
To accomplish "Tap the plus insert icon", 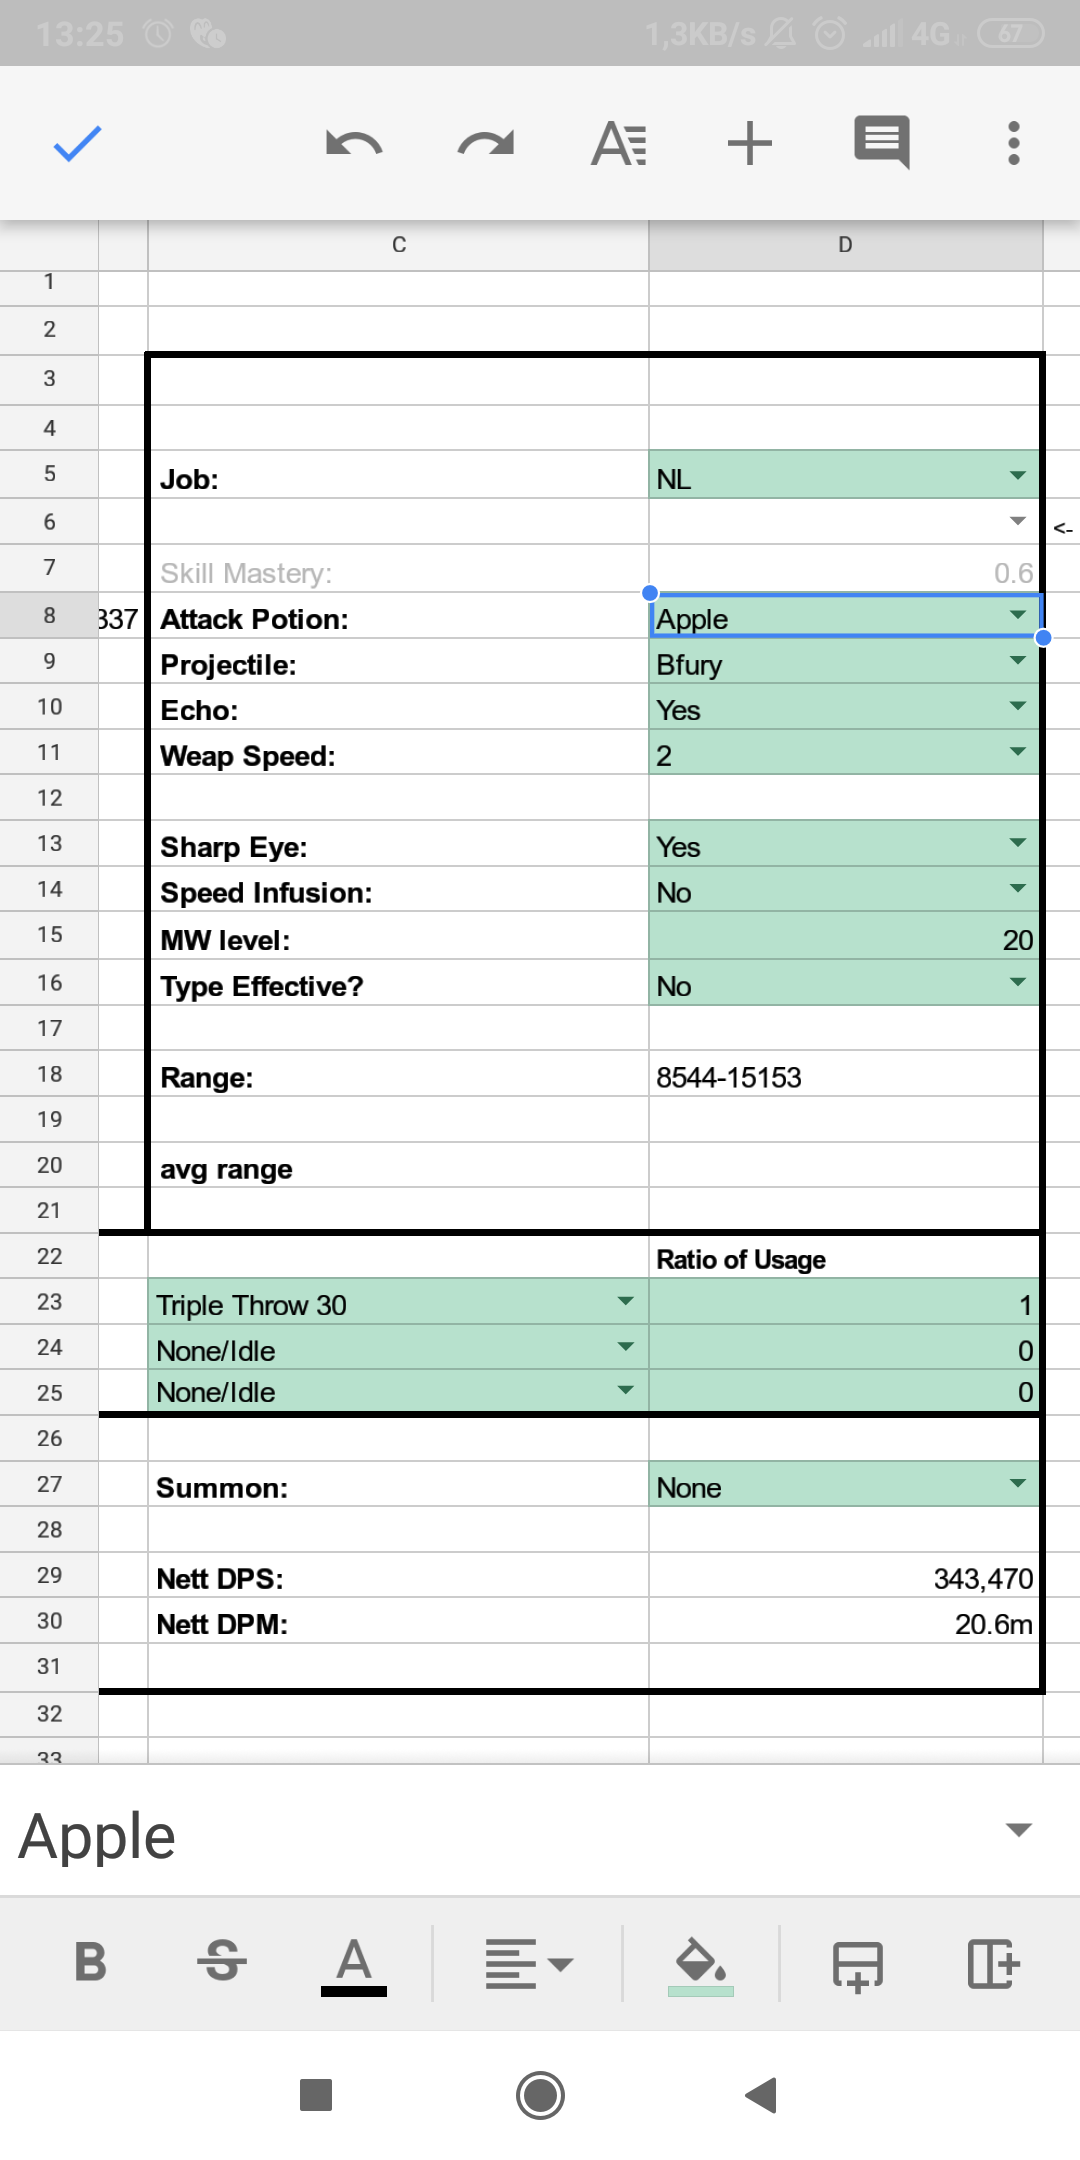I will (750, 143).
